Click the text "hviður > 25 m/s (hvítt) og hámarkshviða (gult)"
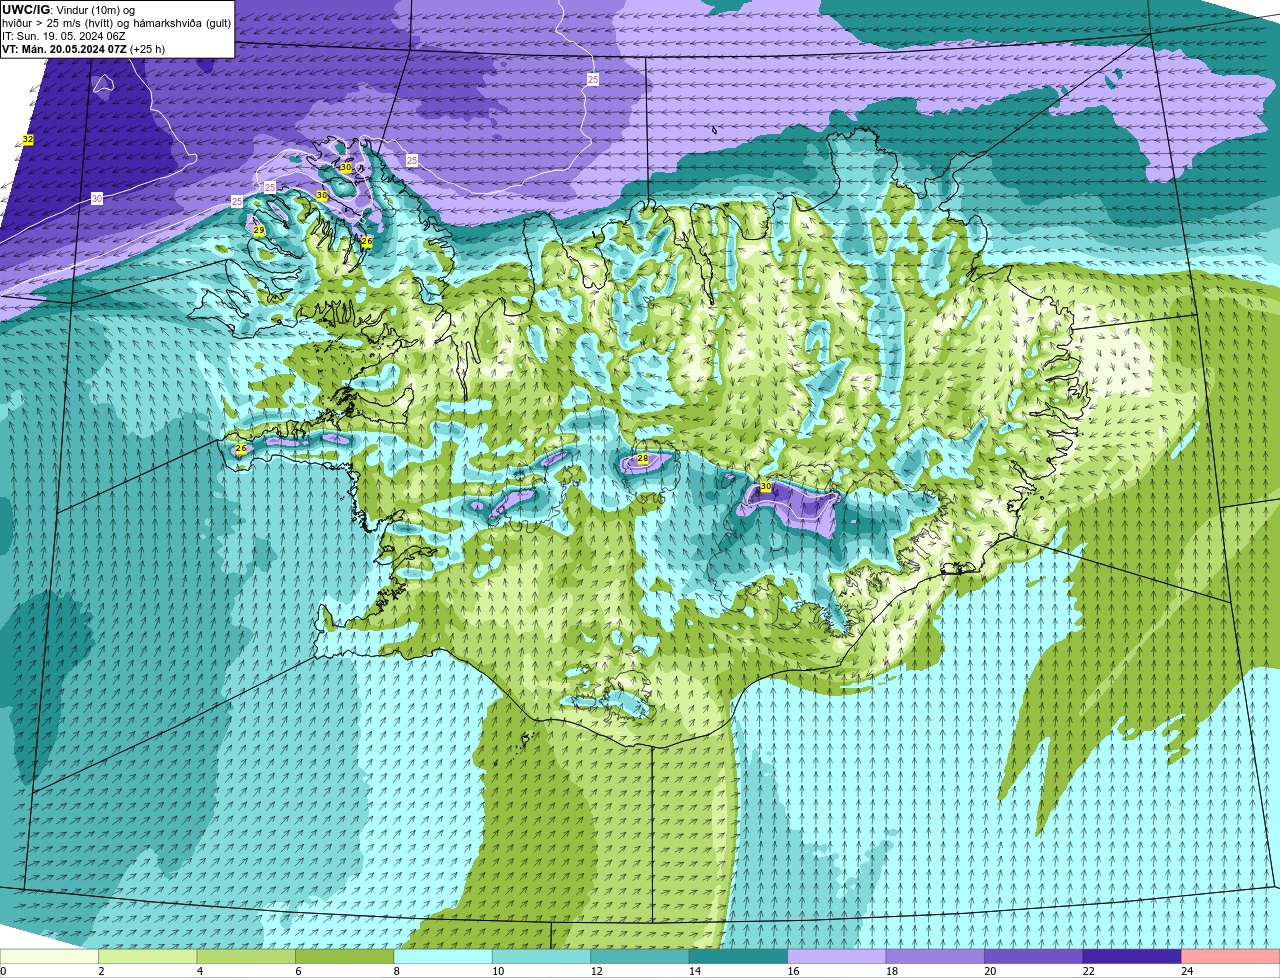Image resolution: width=1280 pixels, height=978 pixels. click(117, 22)
